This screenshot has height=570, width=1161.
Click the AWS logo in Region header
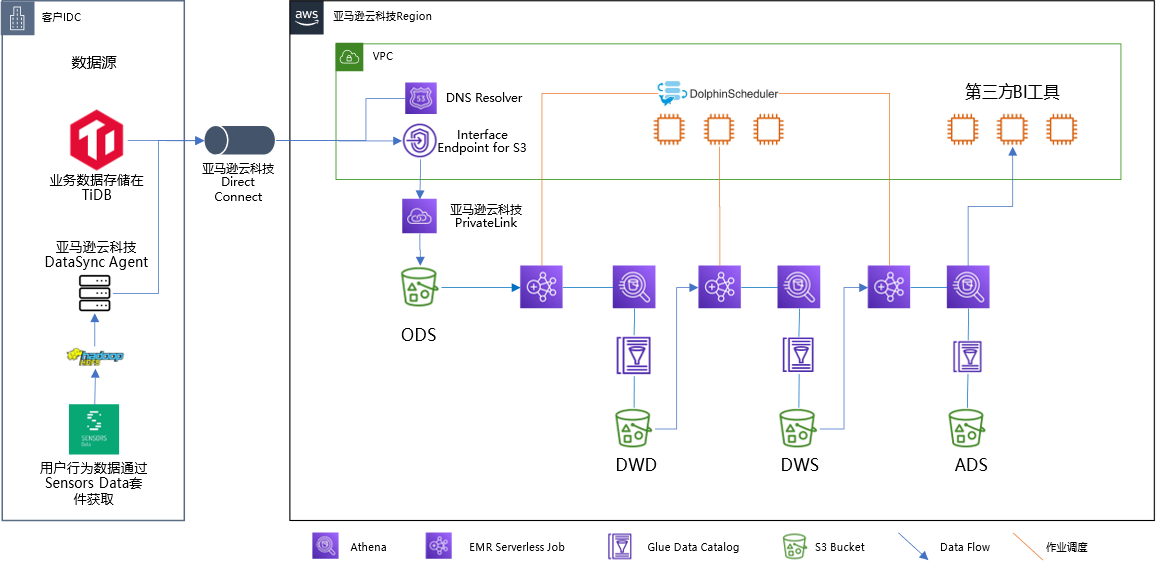tap(307, 16)
